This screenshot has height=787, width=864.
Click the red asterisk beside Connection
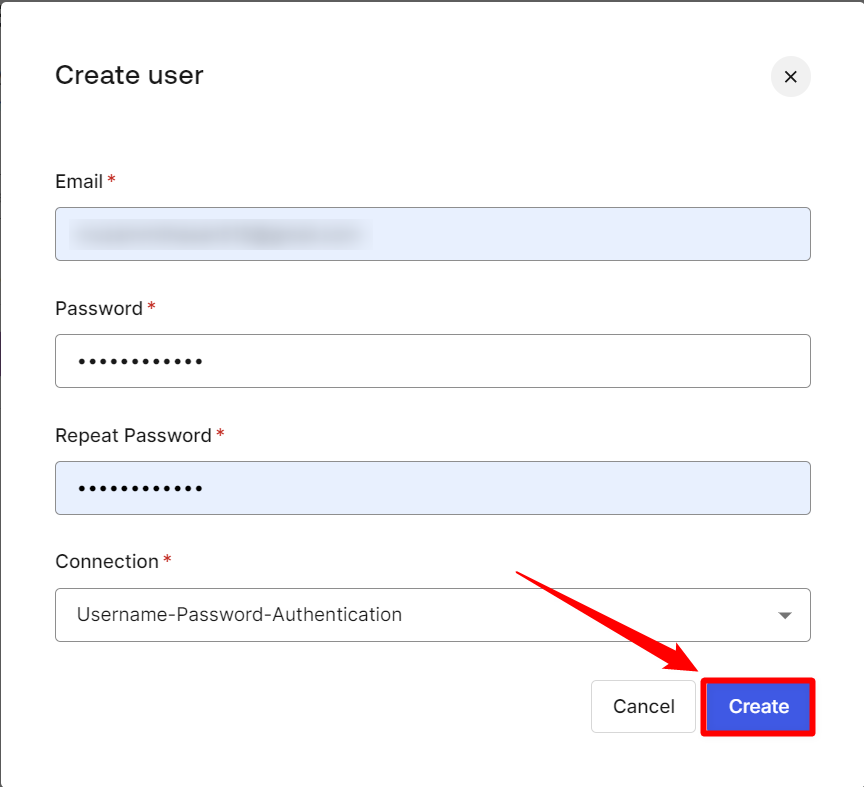click(x=168, y=561)
